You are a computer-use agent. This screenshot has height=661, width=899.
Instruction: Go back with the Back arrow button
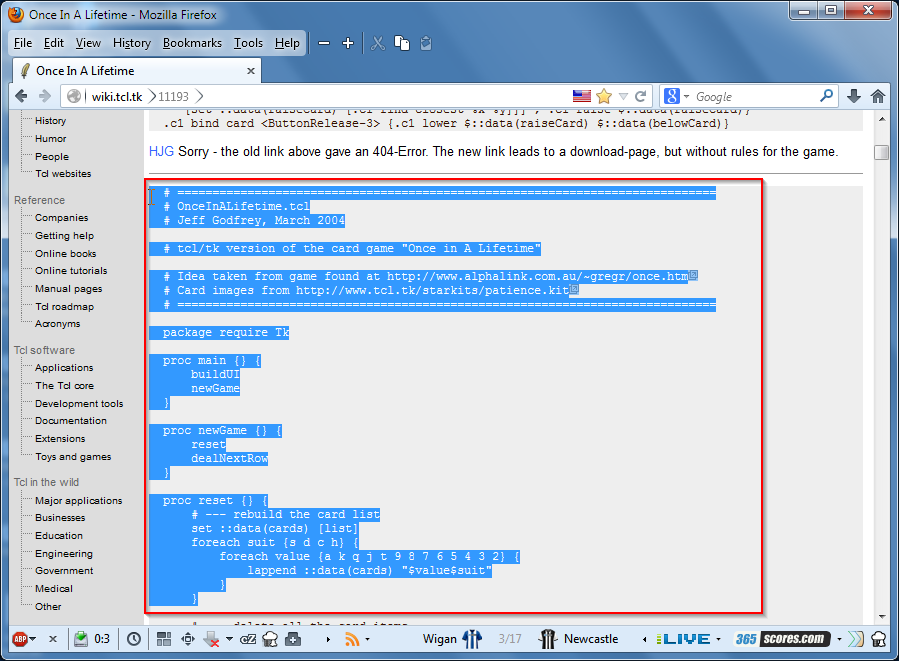click(x=21, y=96)
